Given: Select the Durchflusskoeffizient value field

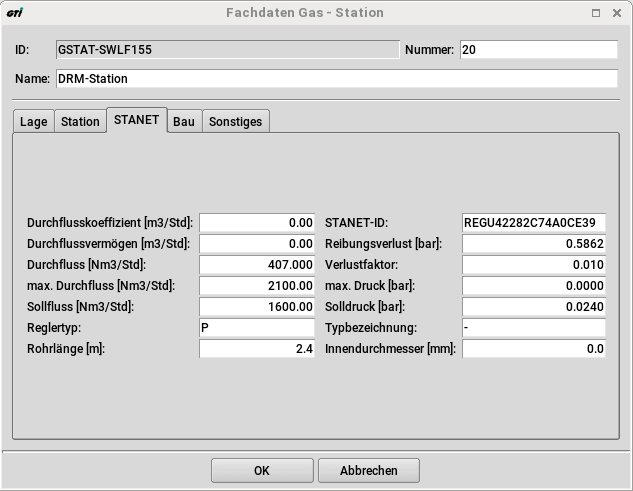Looking at the screenshot, I should coord(257,223).
